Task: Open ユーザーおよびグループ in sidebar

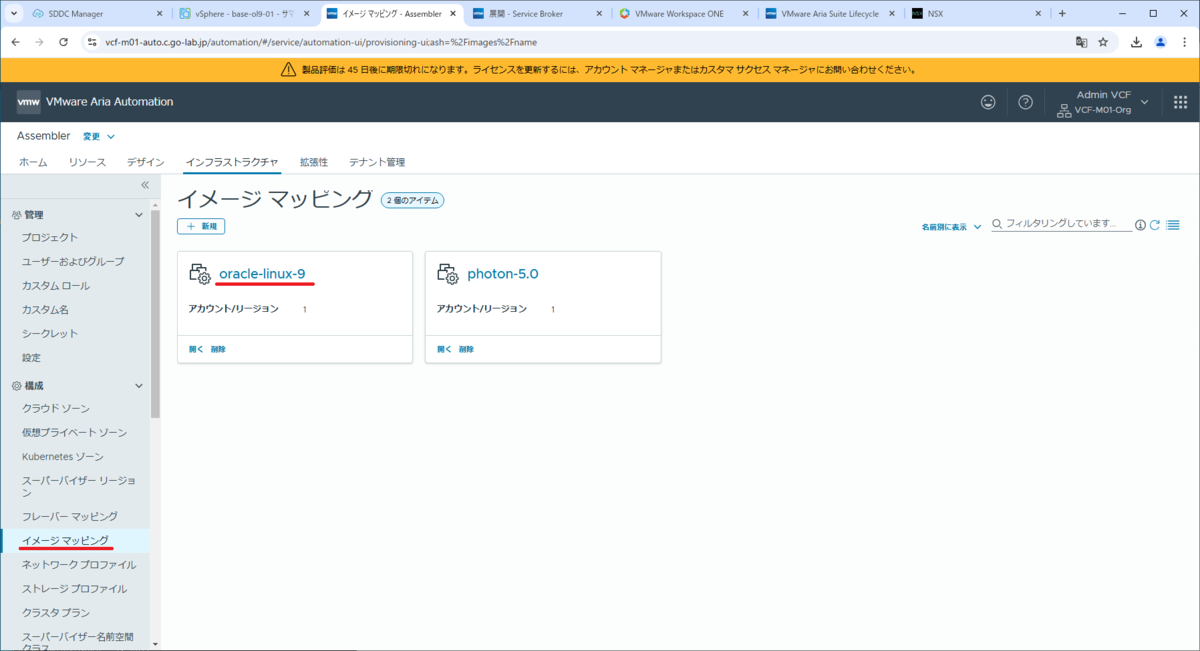Action: (x=73, y=261)
